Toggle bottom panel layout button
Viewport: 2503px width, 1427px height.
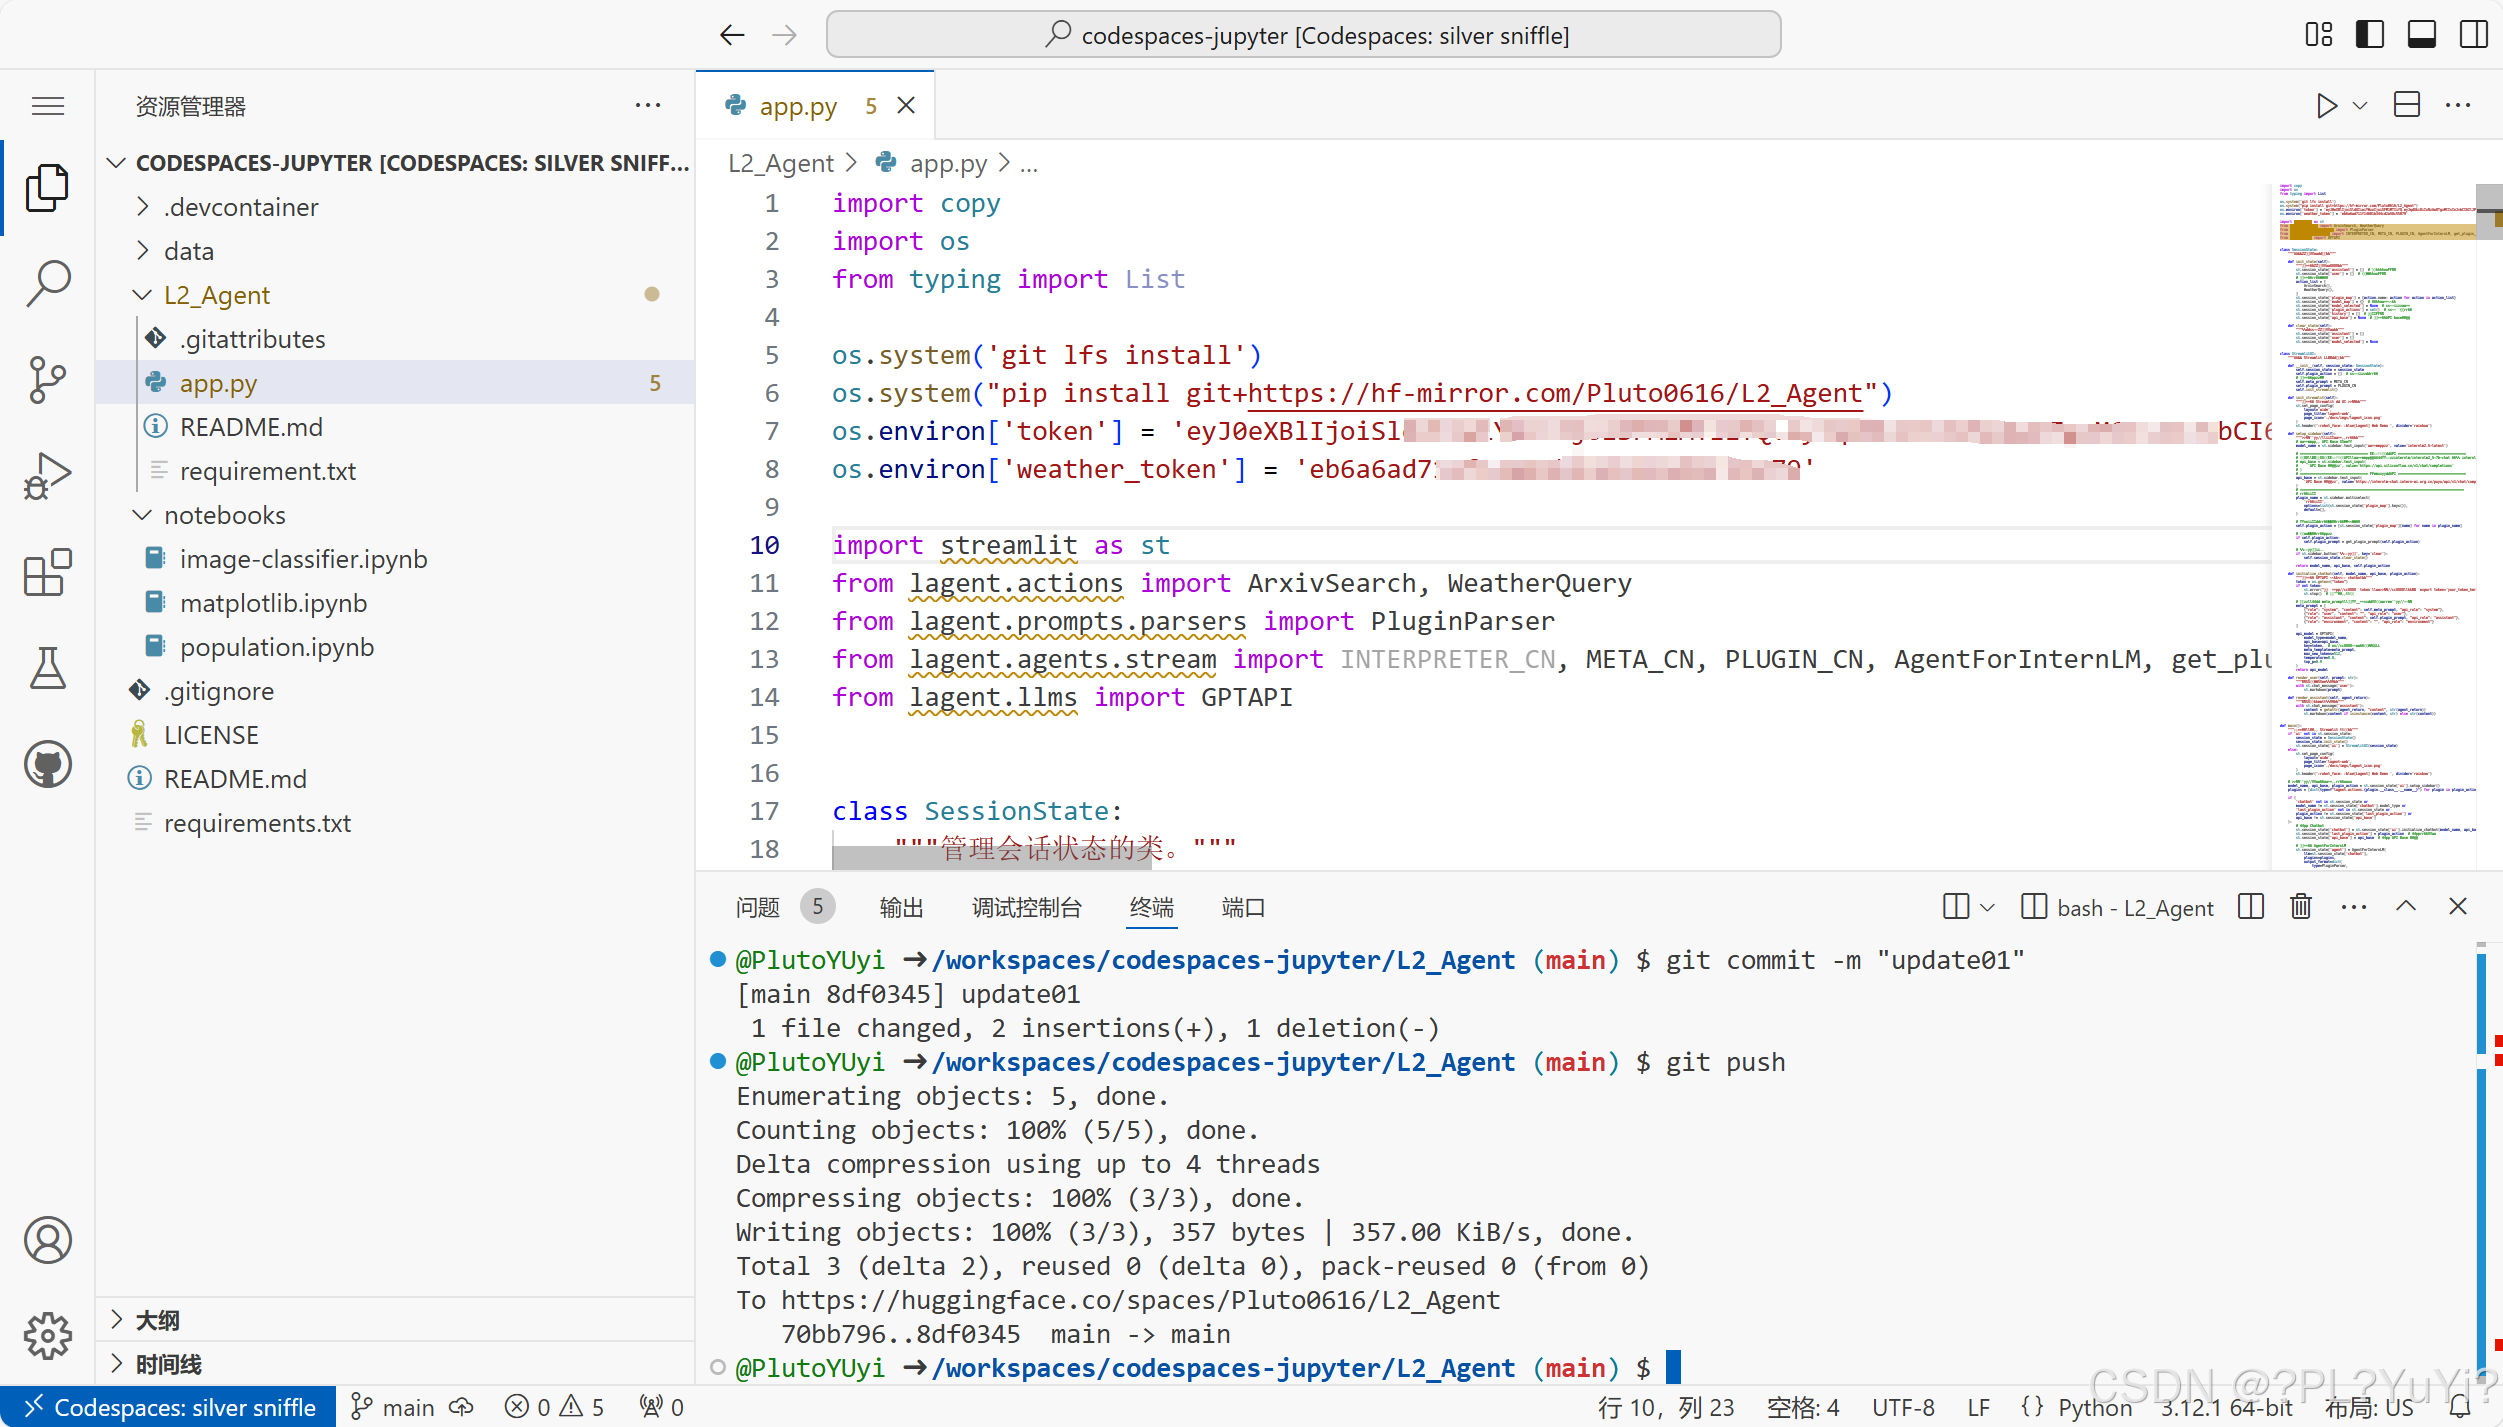click(x=2421, y=35)
